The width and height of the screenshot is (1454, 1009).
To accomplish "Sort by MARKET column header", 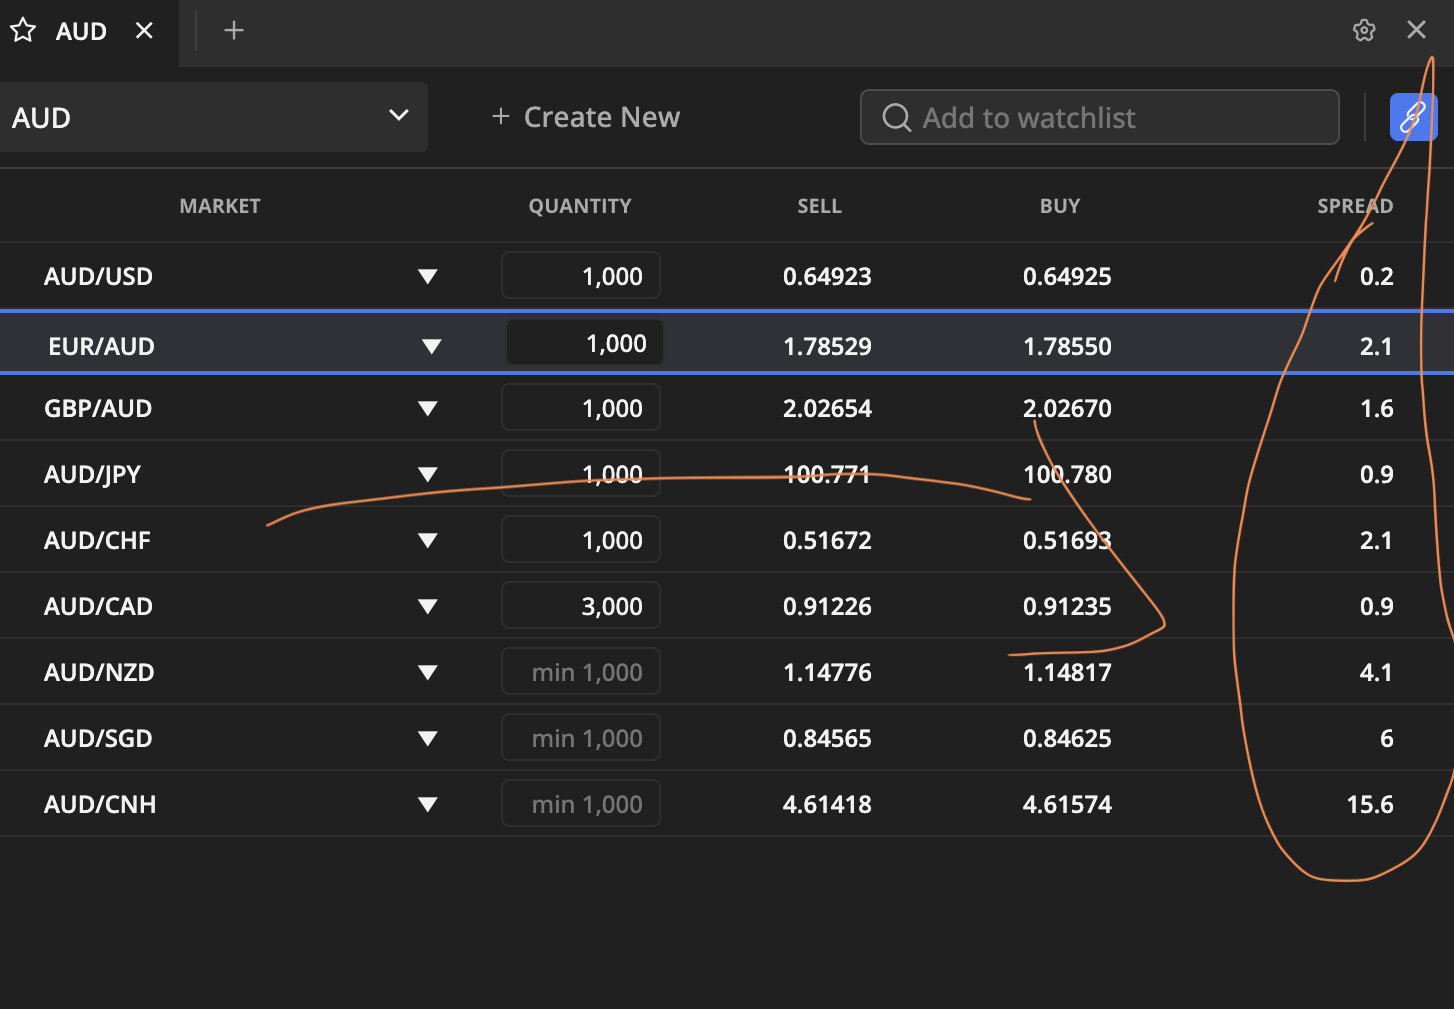I will click(x=220, y=206).
